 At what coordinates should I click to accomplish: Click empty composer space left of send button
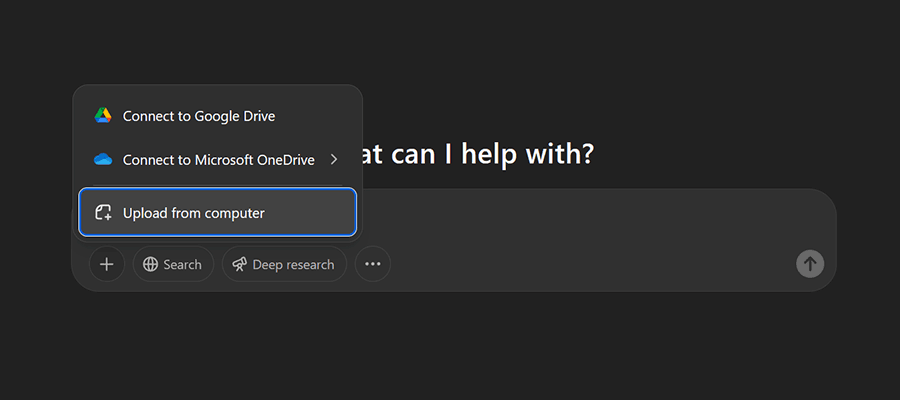(x=650, y=265)
